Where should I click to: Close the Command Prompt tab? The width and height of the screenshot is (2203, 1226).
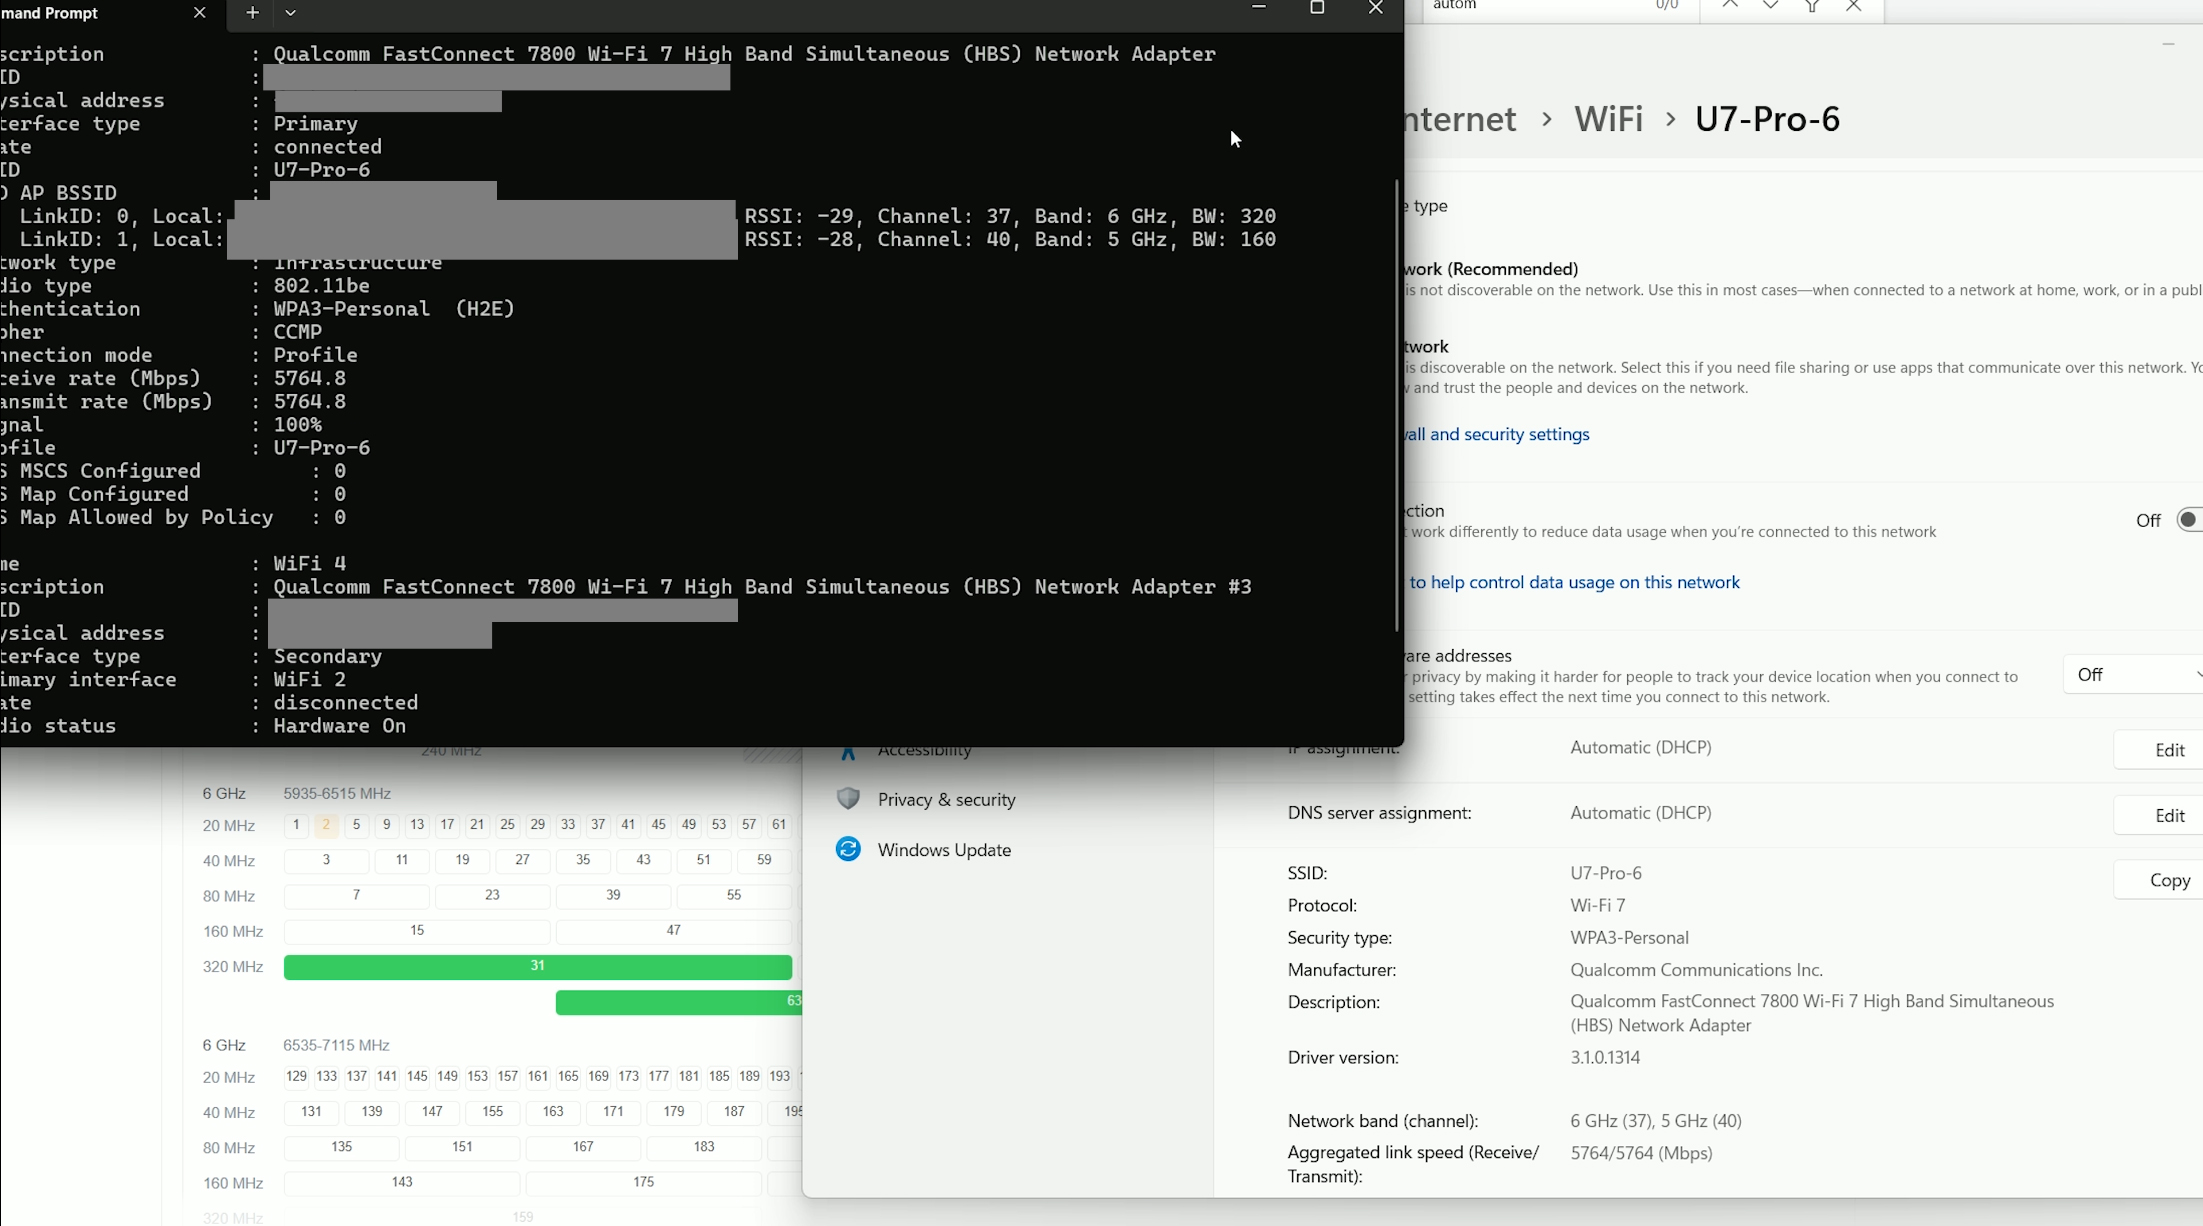[x=199, y=13]
